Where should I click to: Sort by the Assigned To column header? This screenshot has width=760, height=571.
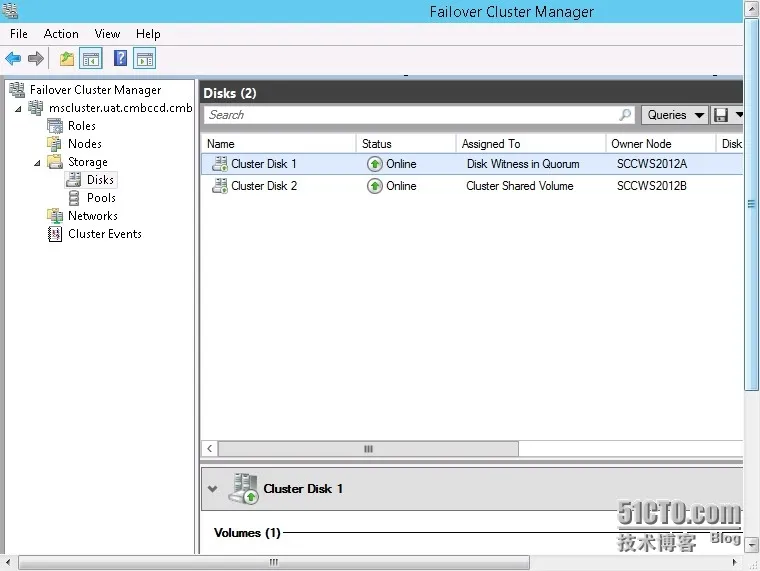(531, 144)
